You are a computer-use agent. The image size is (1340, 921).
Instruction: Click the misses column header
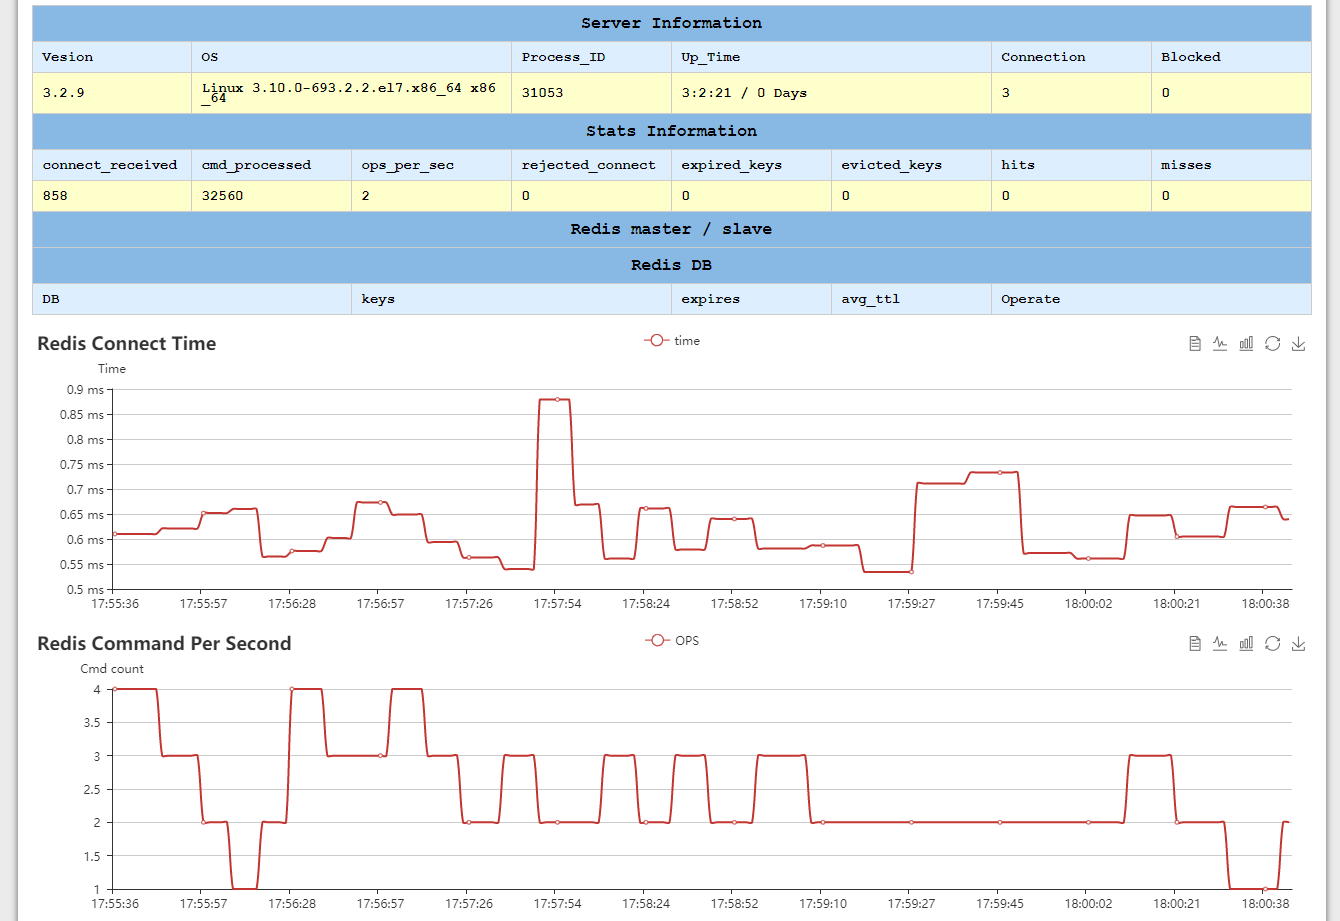click(1231, 165)
